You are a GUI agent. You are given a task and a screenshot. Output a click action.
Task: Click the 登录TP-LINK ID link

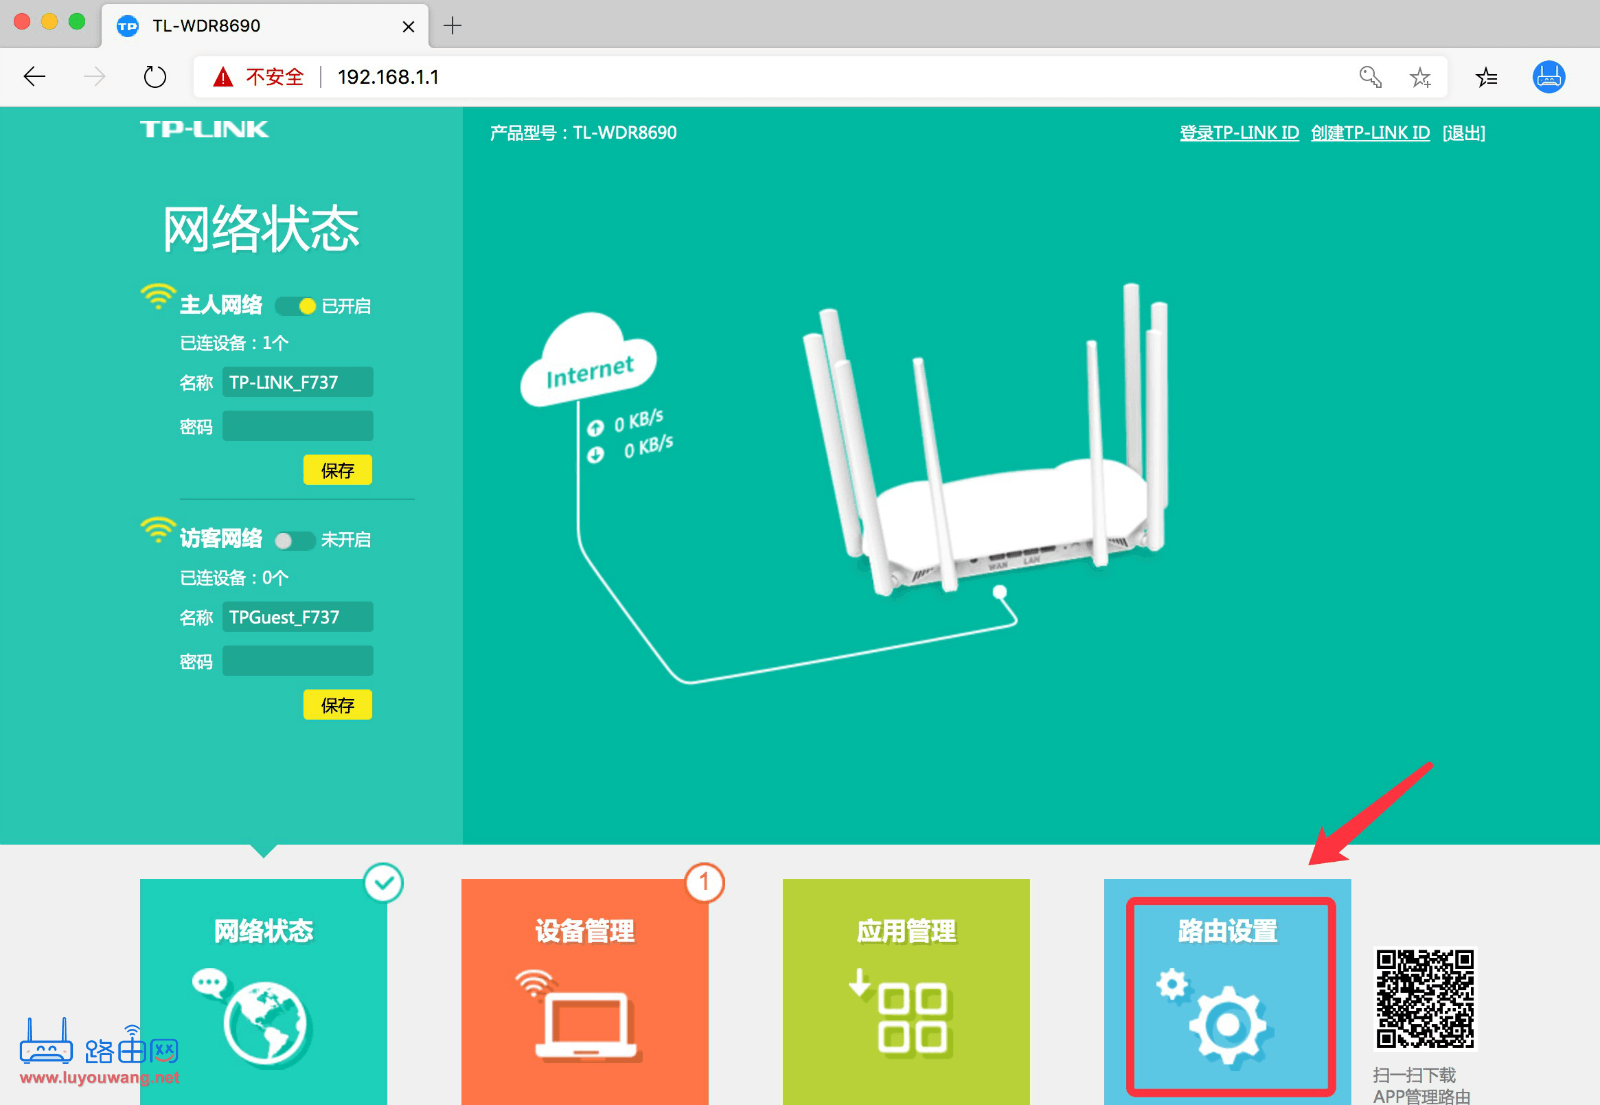coord(1239,133)
